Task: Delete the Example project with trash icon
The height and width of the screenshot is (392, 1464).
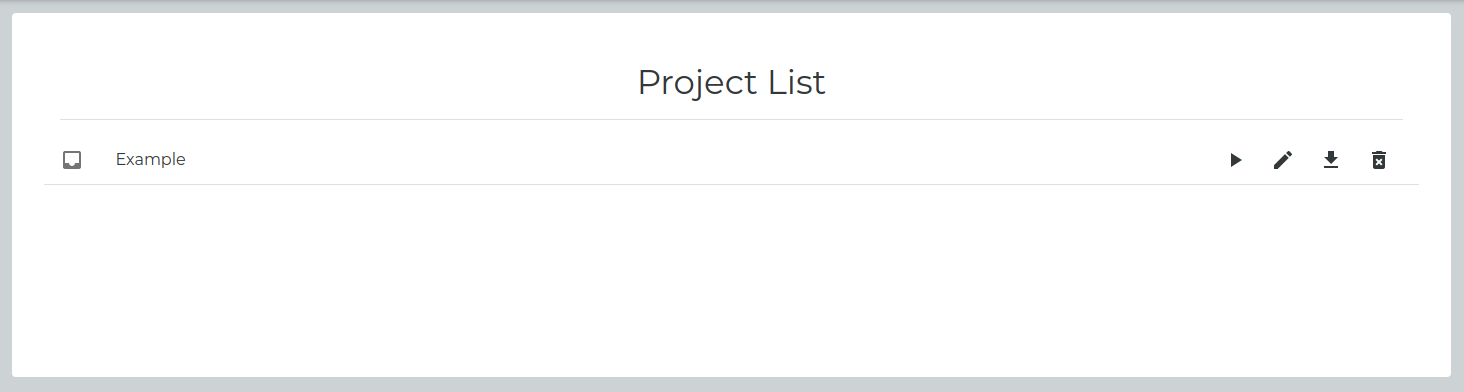Action: coord(1379,160)
